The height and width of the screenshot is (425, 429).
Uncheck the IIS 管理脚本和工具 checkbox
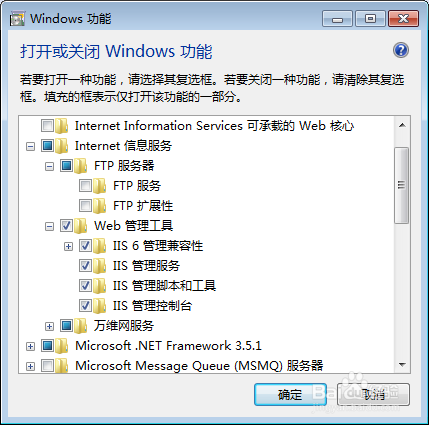coord(85,286)
